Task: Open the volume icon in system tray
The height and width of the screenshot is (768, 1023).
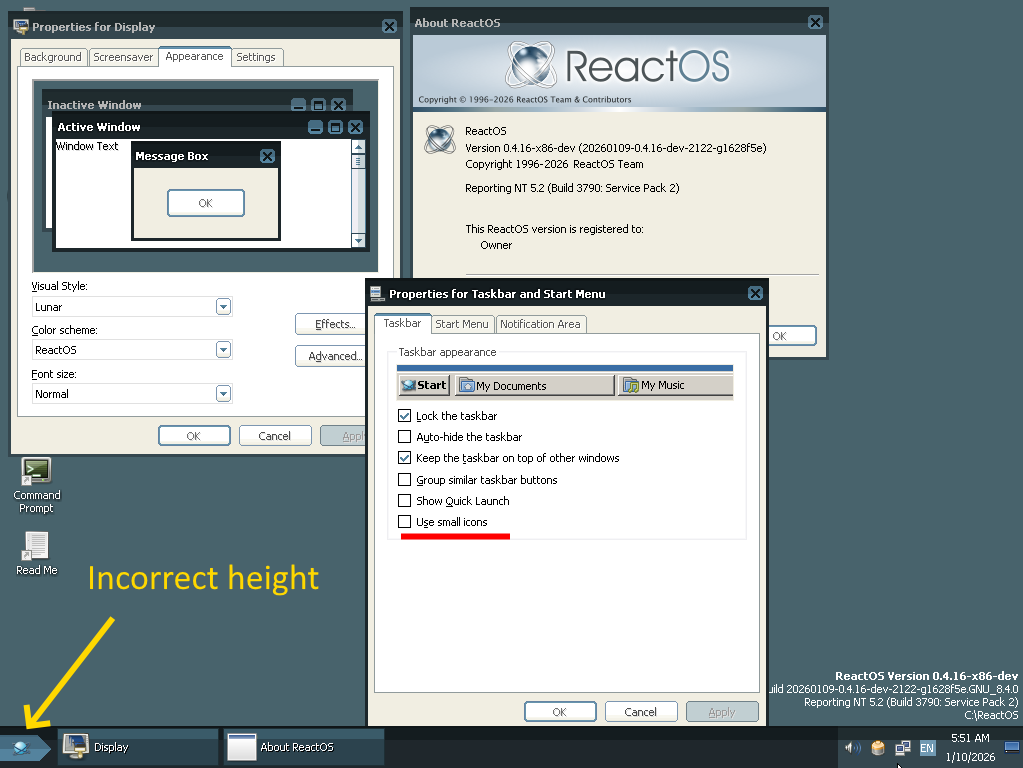Action: point(853,748)
